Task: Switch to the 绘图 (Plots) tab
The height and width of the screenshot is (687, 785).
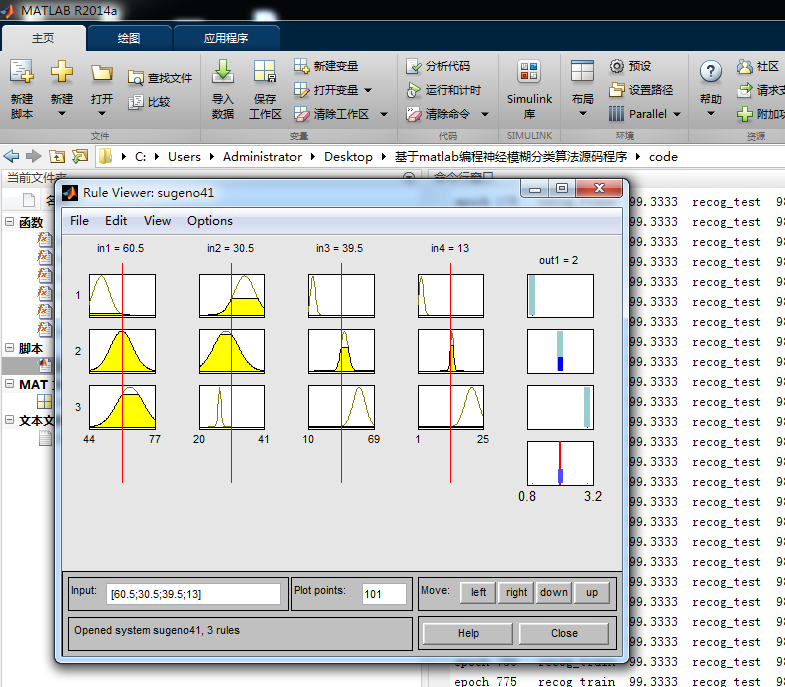Action: [x=129, y=38]
